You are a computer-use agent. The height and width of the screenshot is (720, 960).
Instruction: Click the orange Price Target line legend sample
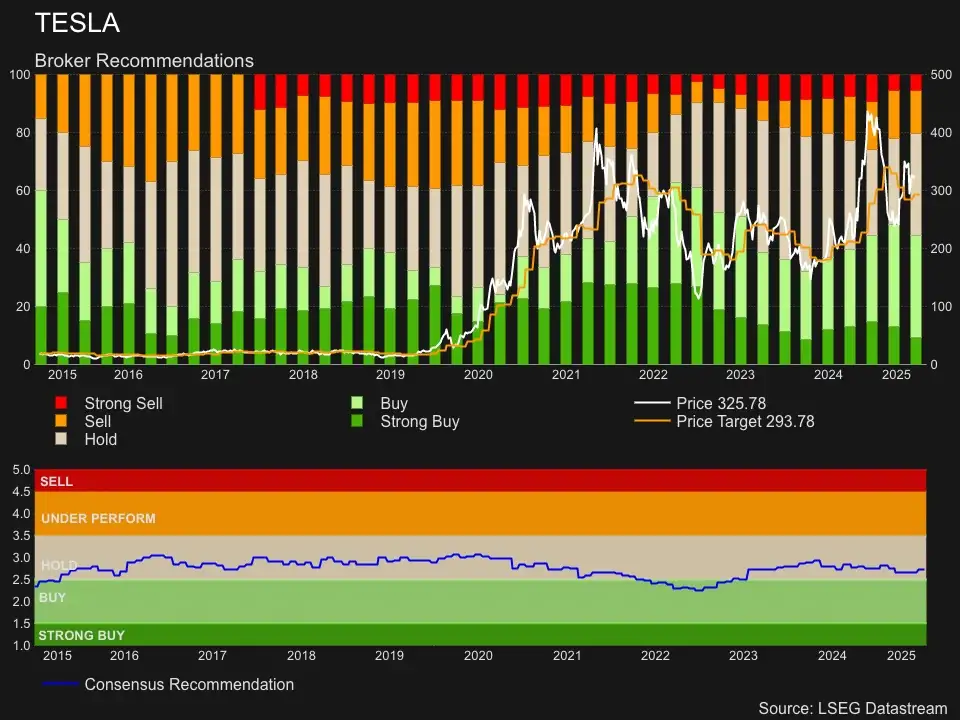652,421
